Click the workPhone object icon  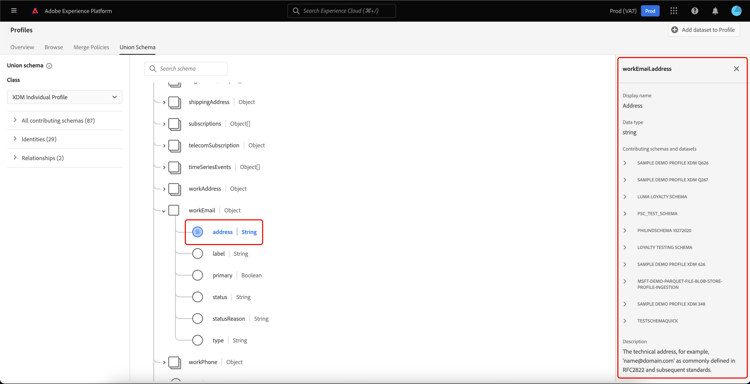[175, 362]
